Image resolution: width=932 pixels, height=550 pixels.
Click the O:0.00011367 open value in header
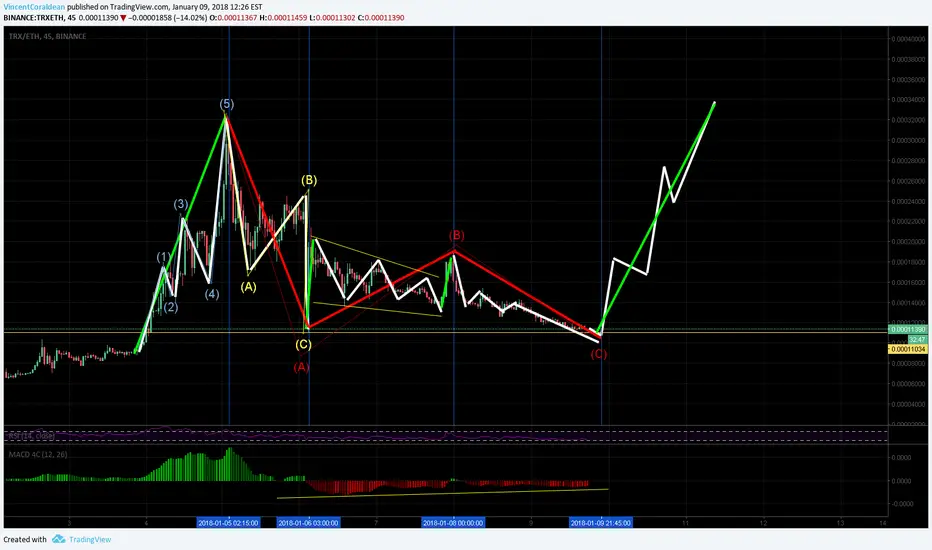[x=233, y=18]
